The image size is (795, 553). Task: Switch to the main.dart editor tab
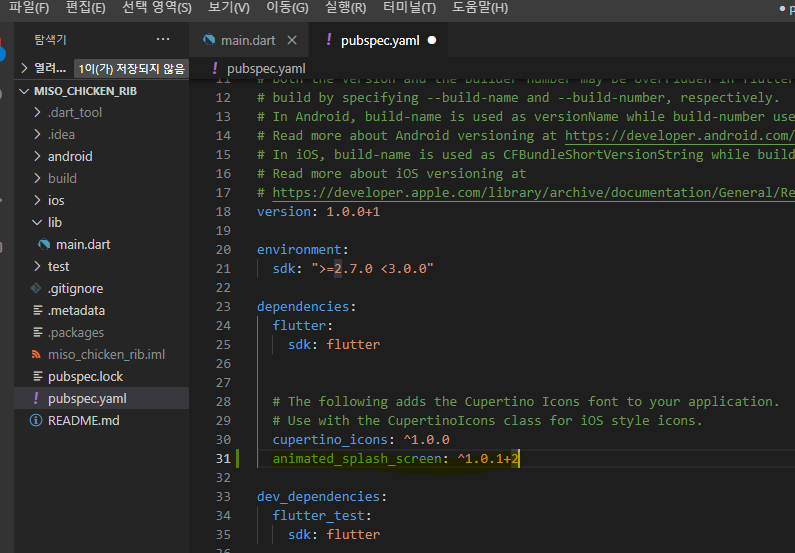pos(248,40)
